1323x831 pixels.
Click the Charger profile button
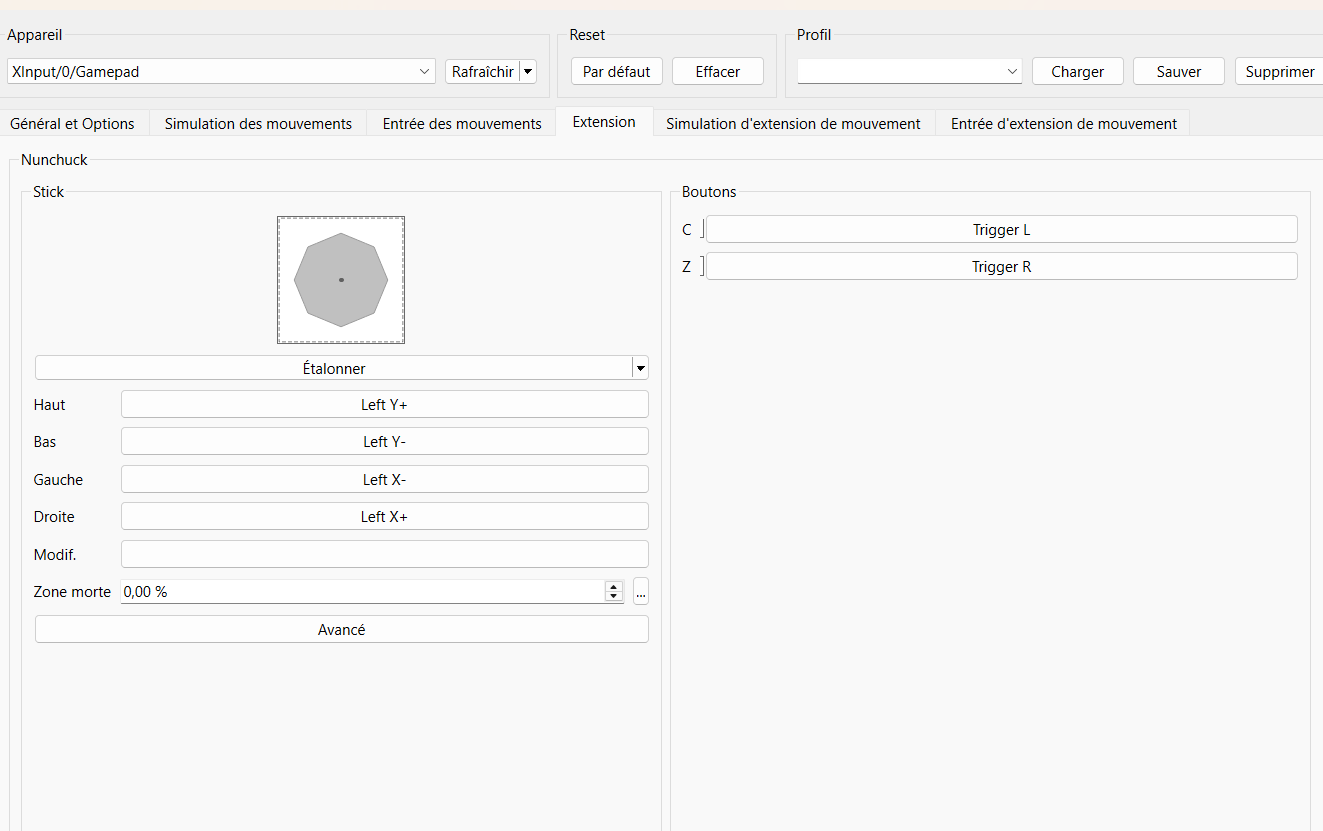(1077, 72)
